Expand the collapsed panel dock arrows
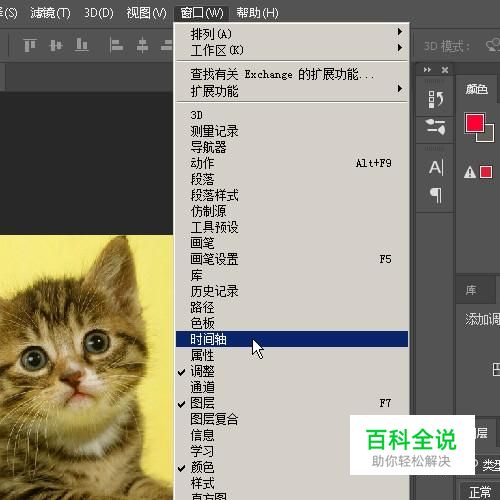Screen dimensions: 500x500 coord(427,70)
